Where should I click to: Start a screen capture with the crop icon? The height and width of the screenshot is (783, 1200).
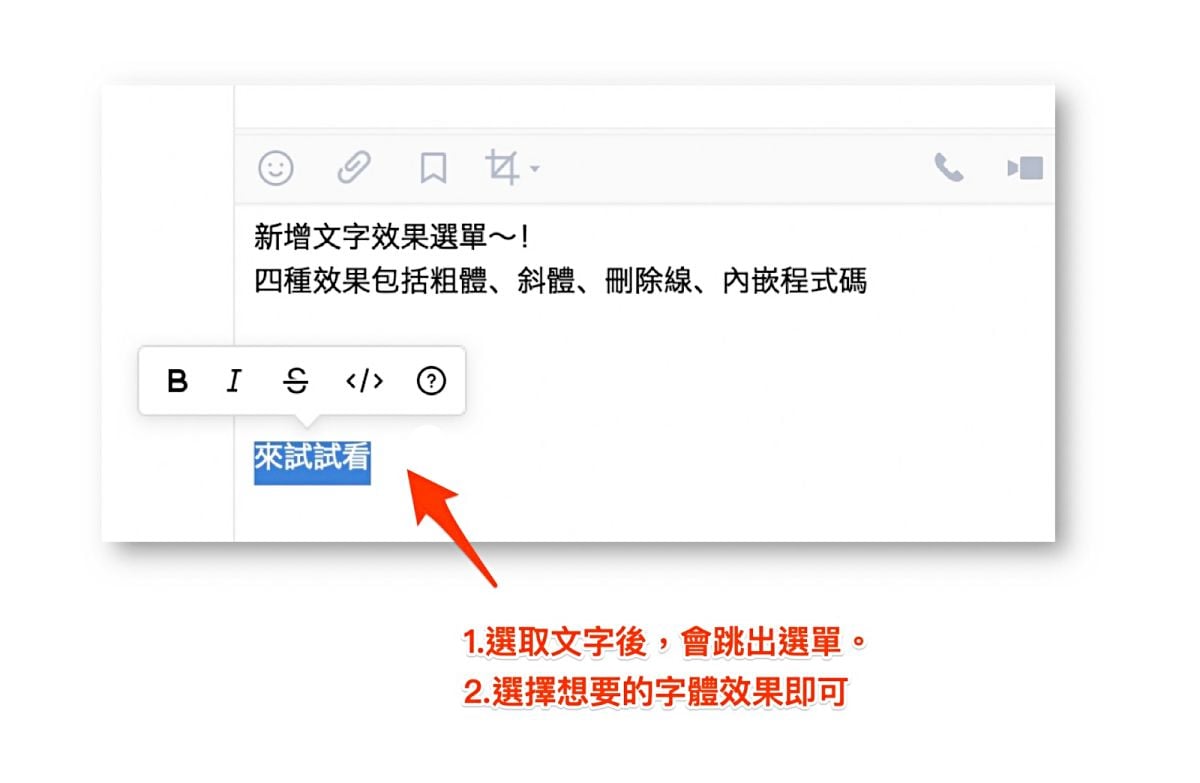503,167
